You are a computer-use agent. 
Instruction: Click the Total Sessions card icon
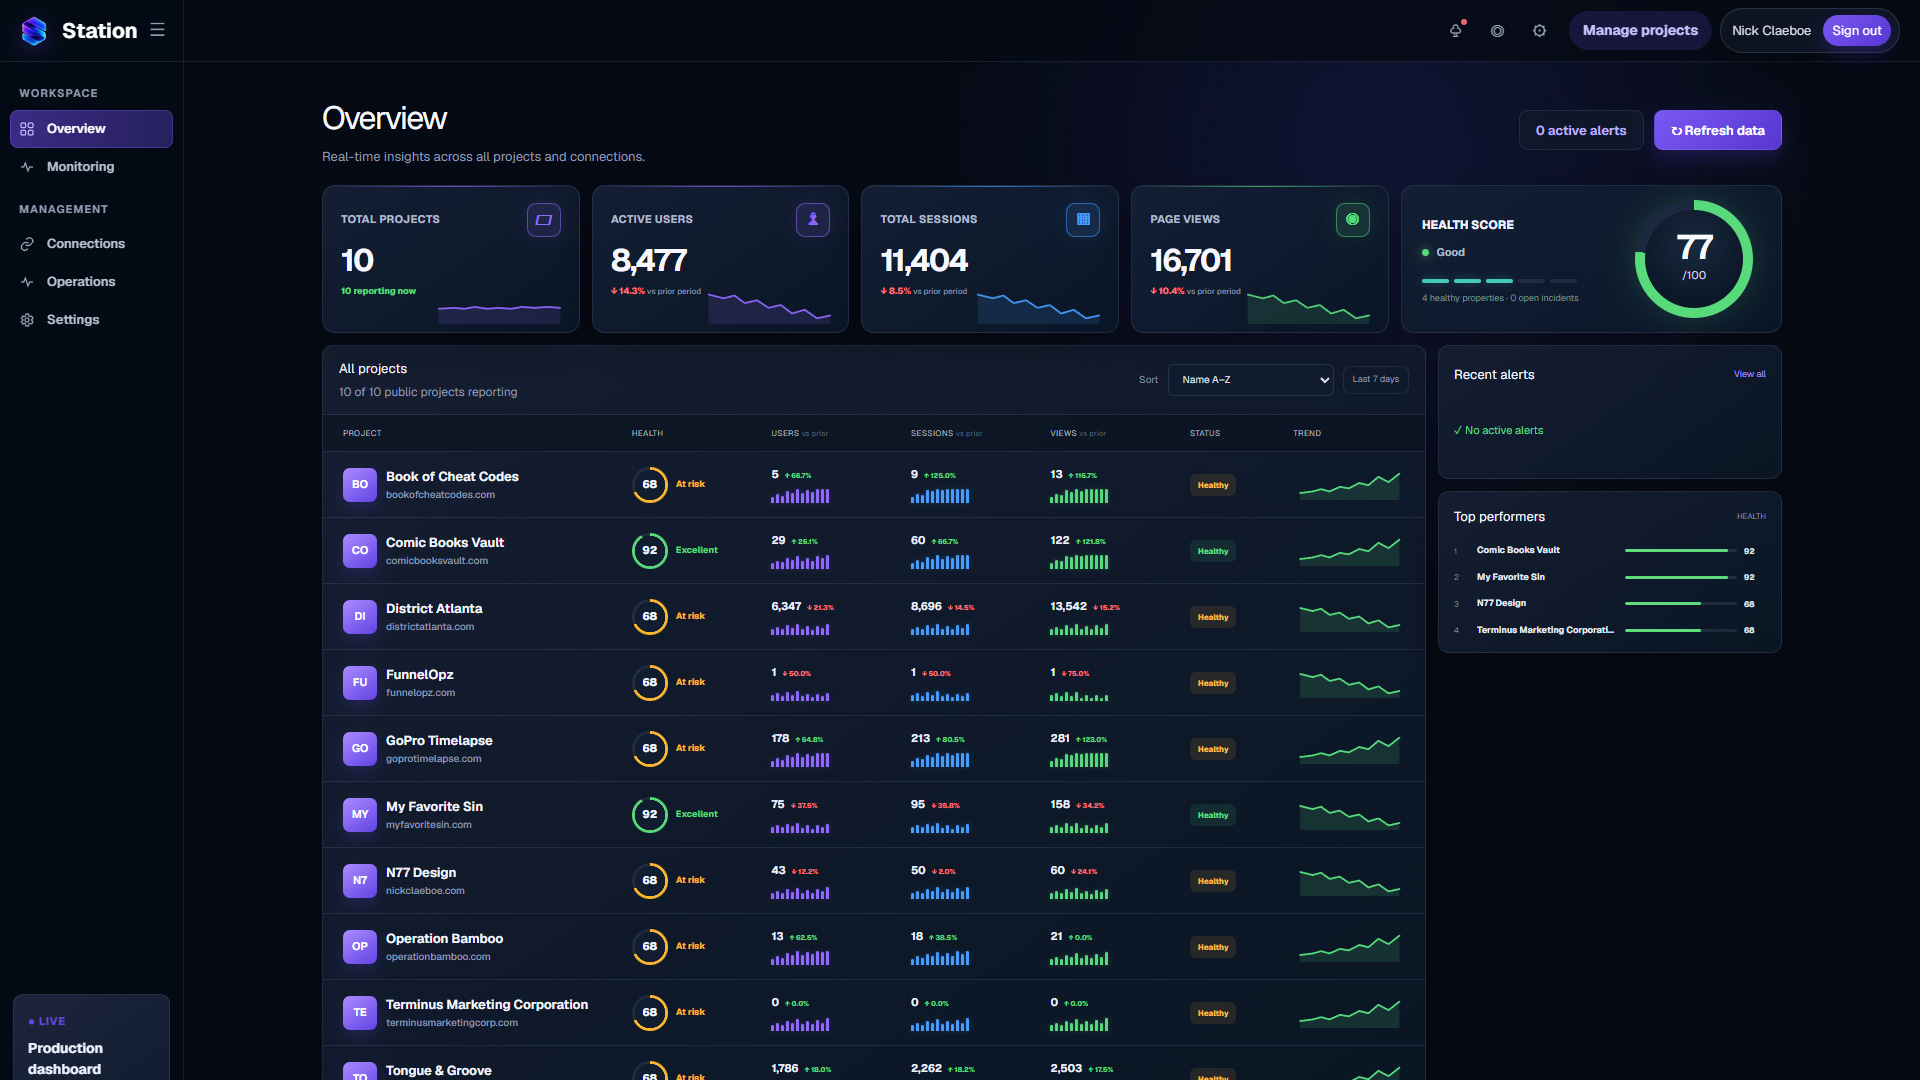(1083, 220)
